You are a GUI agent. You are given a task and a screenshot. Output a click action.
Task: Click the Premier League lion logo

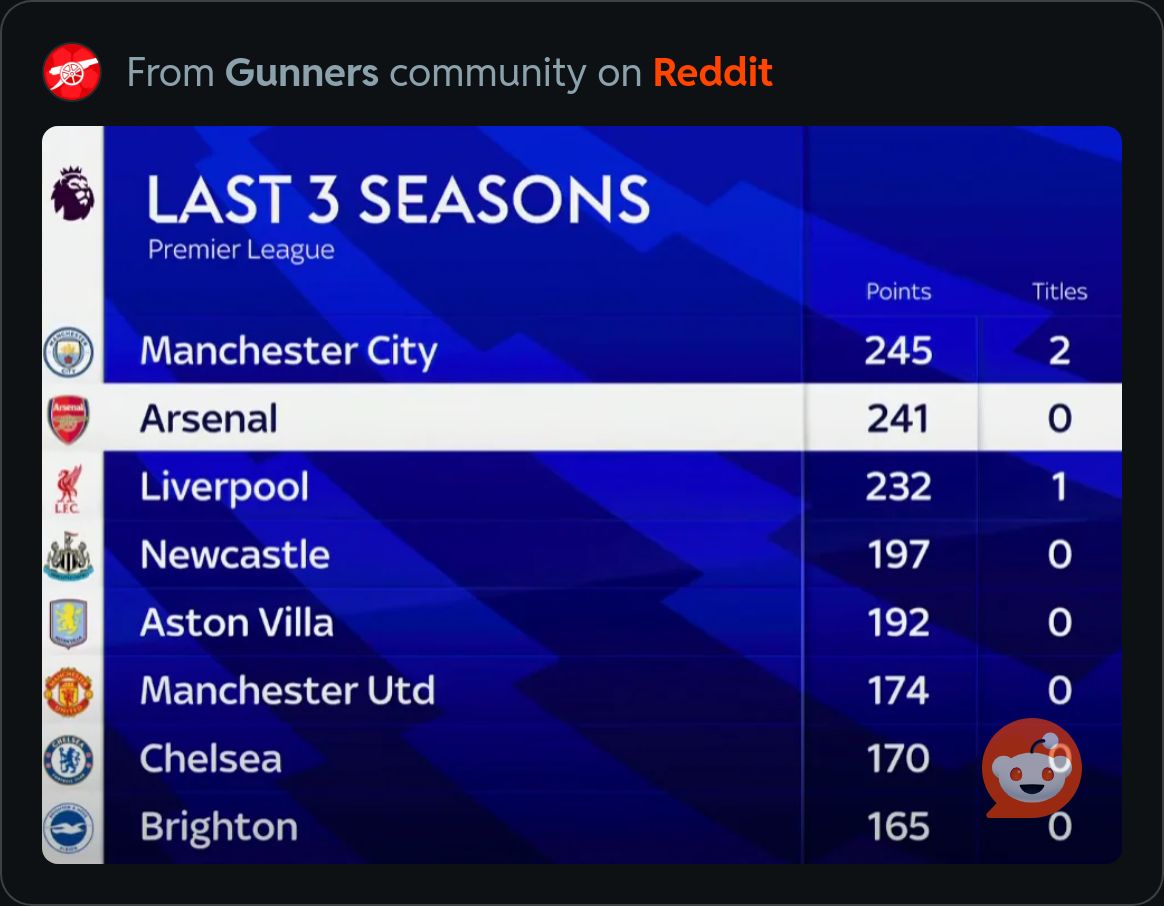point(72,193)
